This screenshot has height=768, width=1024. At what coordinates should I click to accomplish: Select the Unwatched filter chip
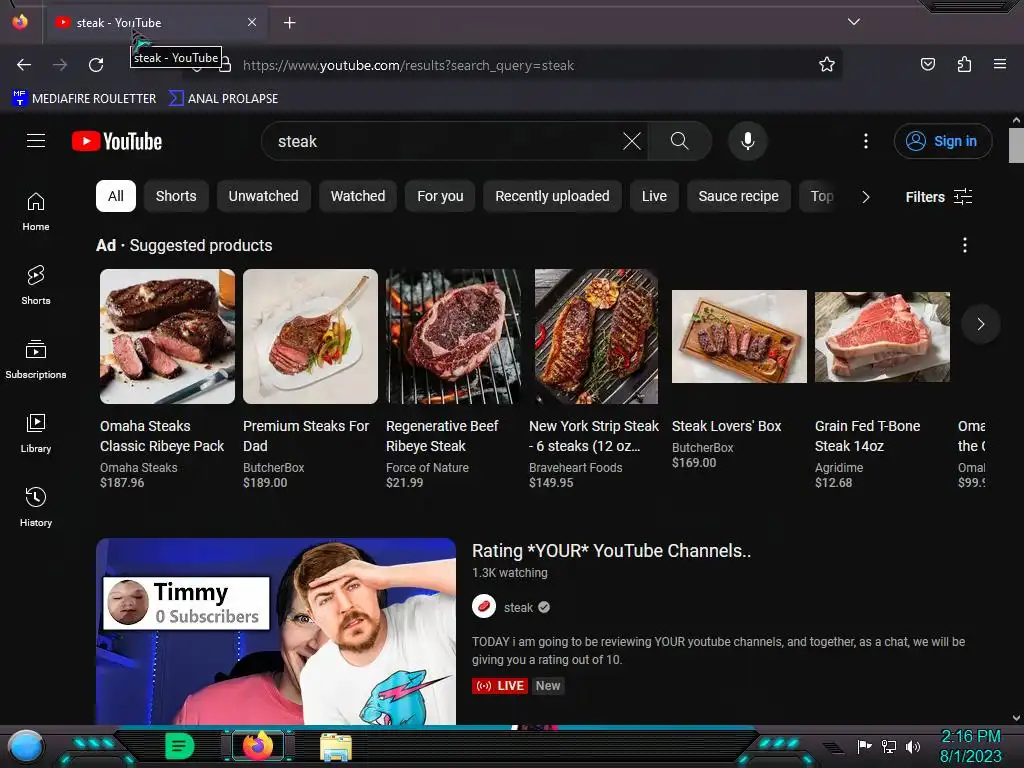click(263, 196)
